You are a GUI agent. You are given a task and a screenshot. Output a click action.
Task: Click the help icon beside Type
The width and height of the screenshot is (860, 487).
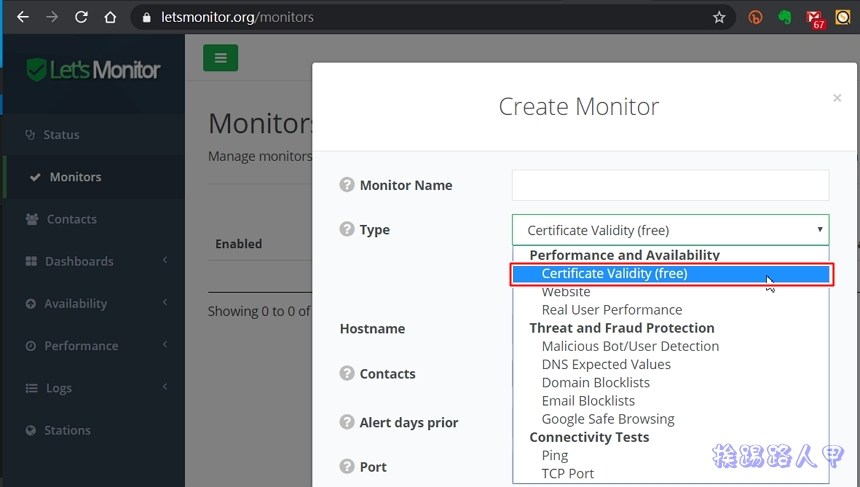click(x=347, y=229)
